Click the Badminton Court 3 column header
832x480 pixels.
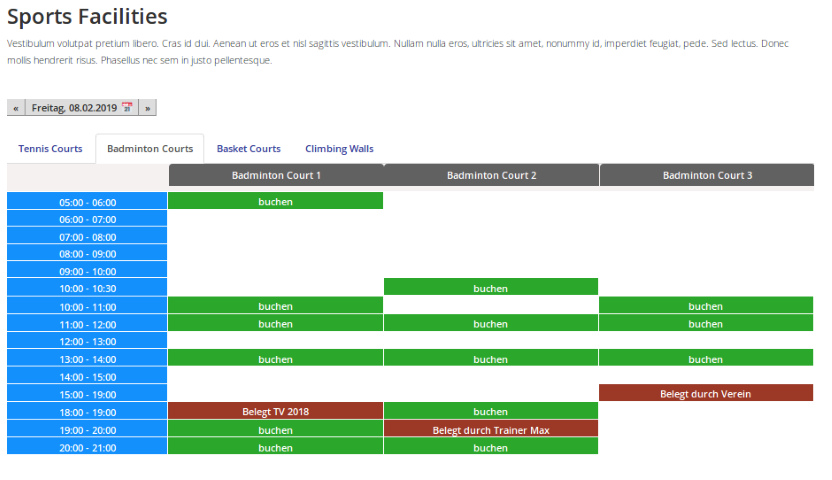(x=707, y=175)
